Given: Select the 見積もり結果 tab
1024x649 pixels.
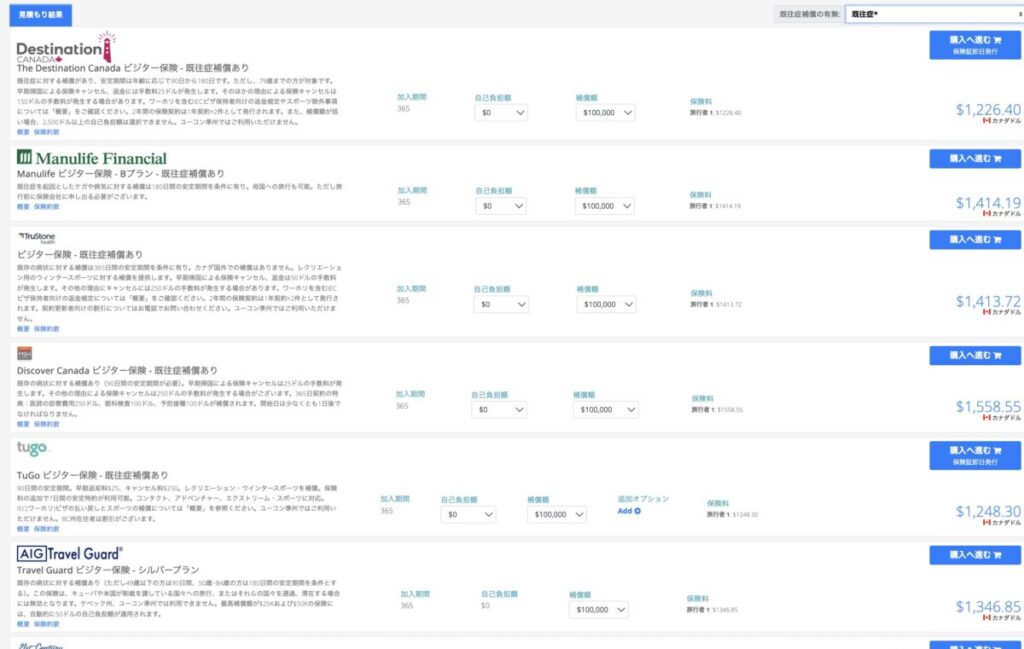Looking at the screenshot, I should [40, 14].
